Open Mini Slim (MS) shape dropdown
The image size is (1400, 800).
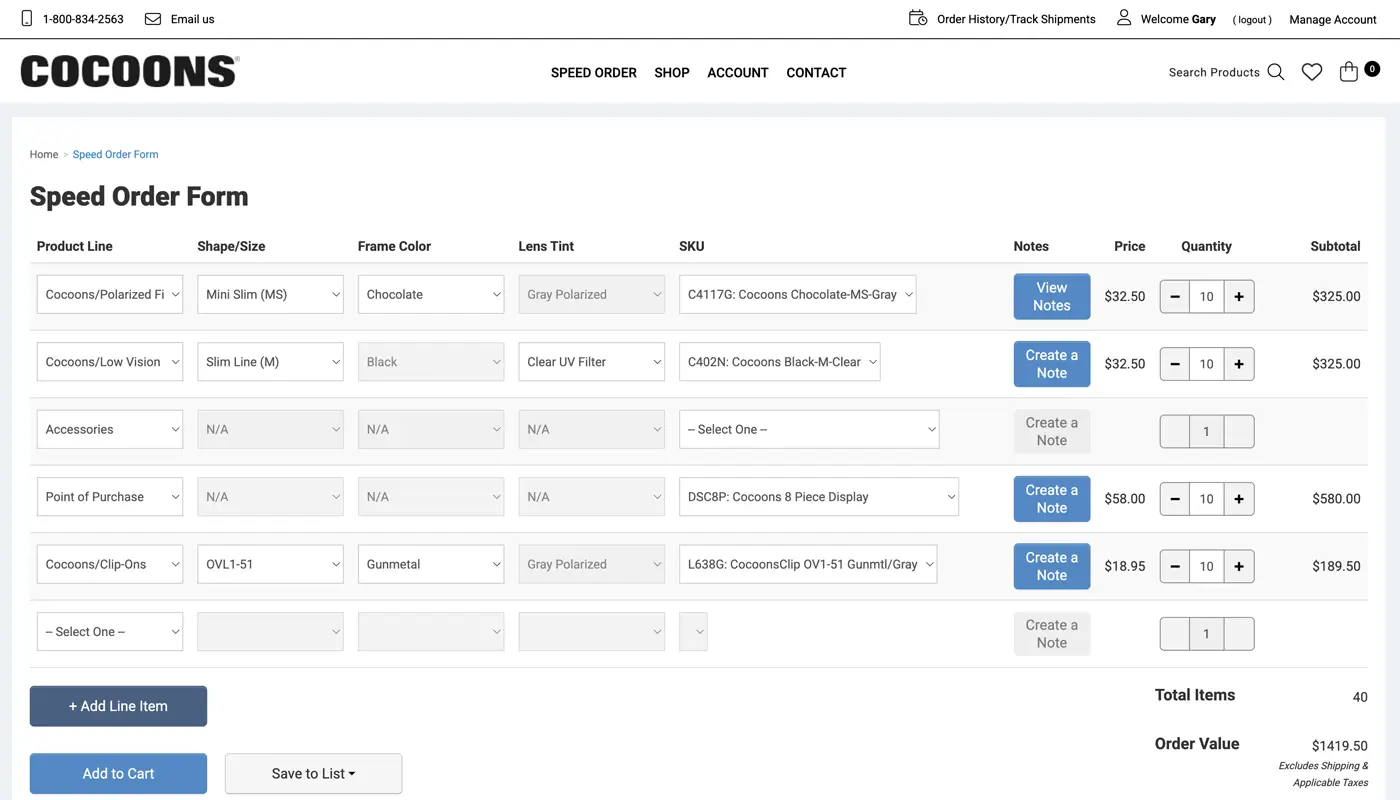point(271,295)
